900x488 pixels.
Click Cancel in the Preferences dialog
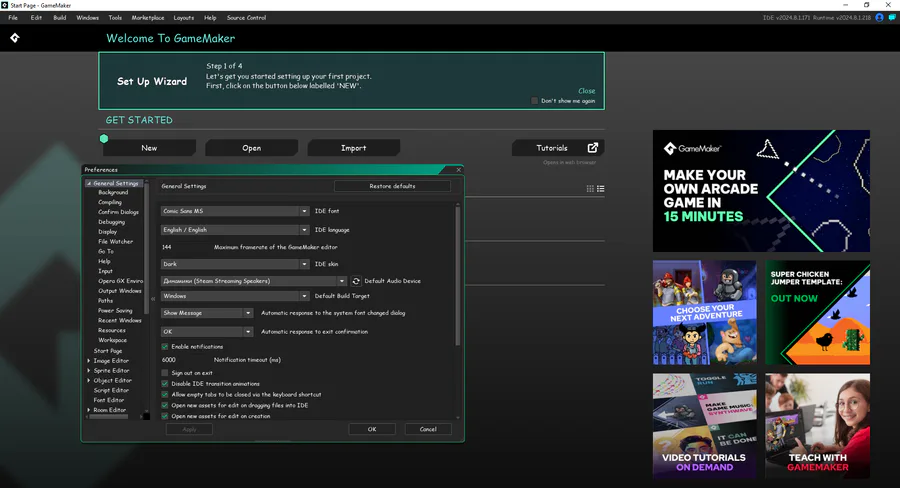pos(428,429)
